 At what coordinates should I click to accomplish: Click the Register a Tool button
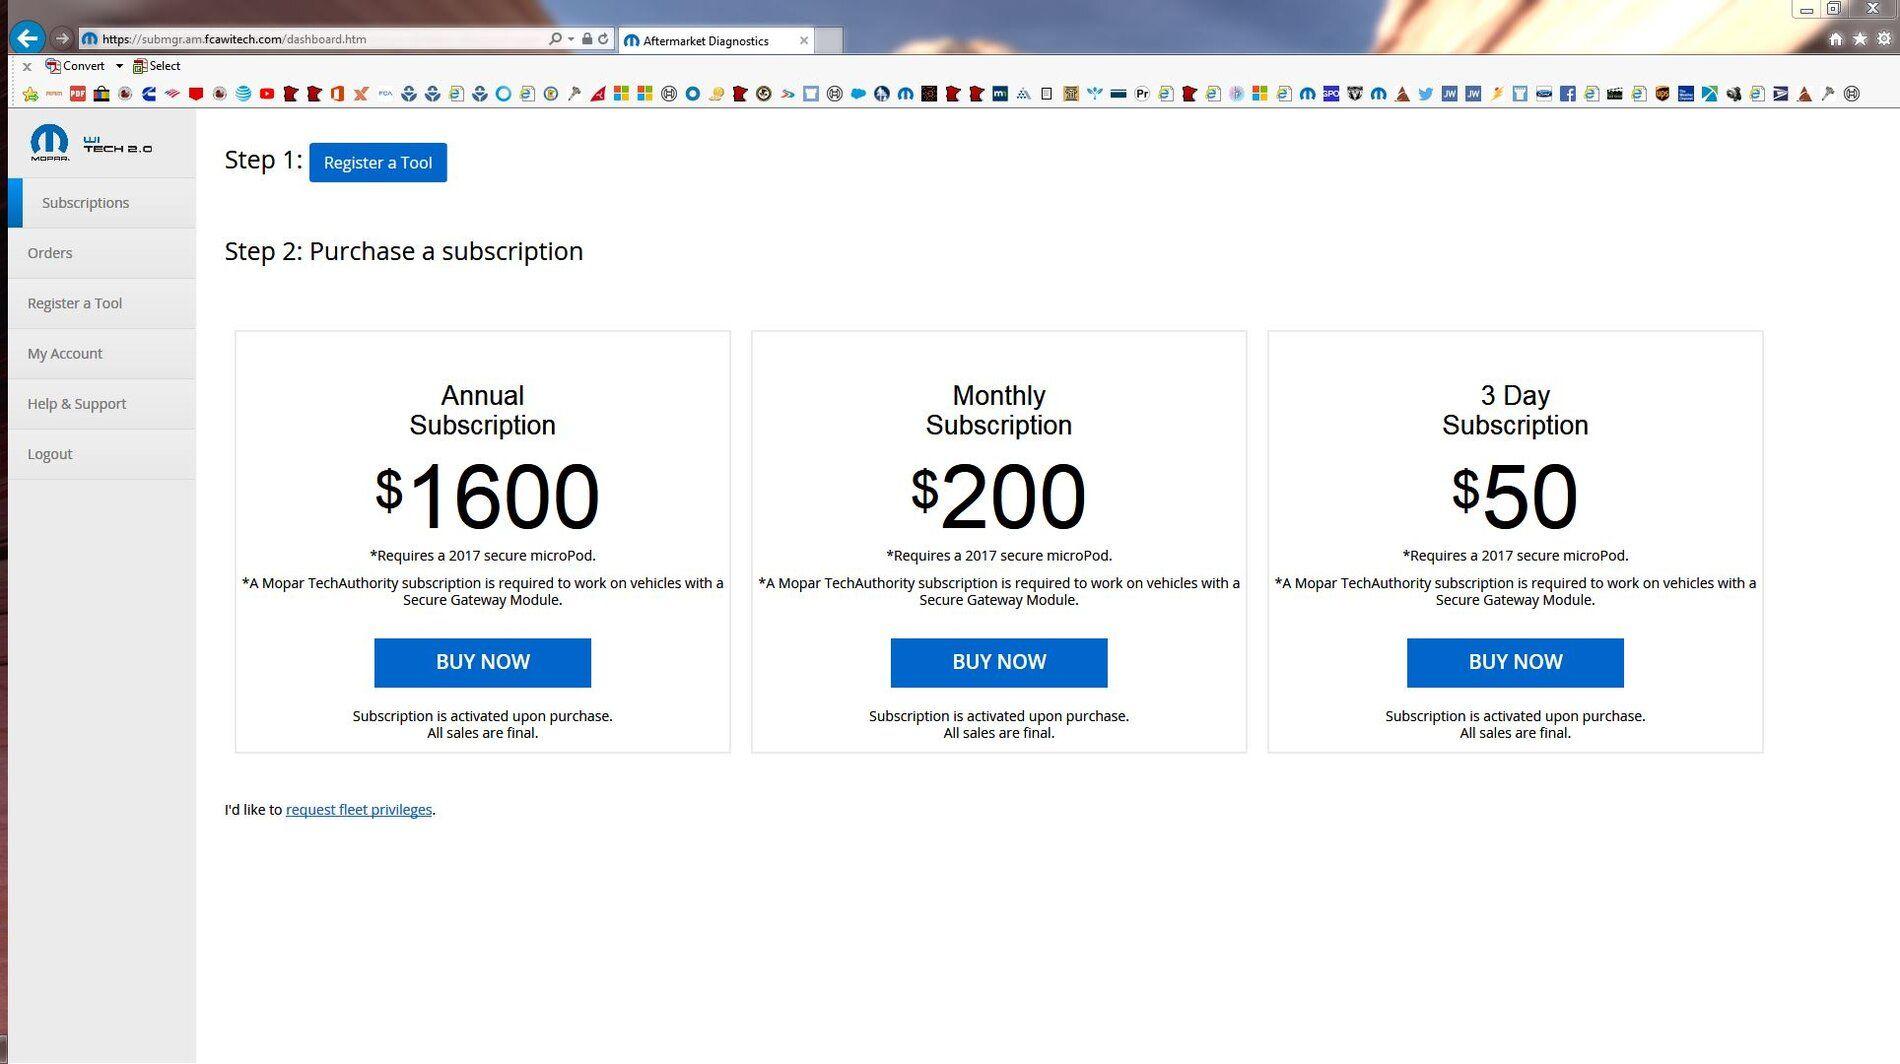coord(378,163)
